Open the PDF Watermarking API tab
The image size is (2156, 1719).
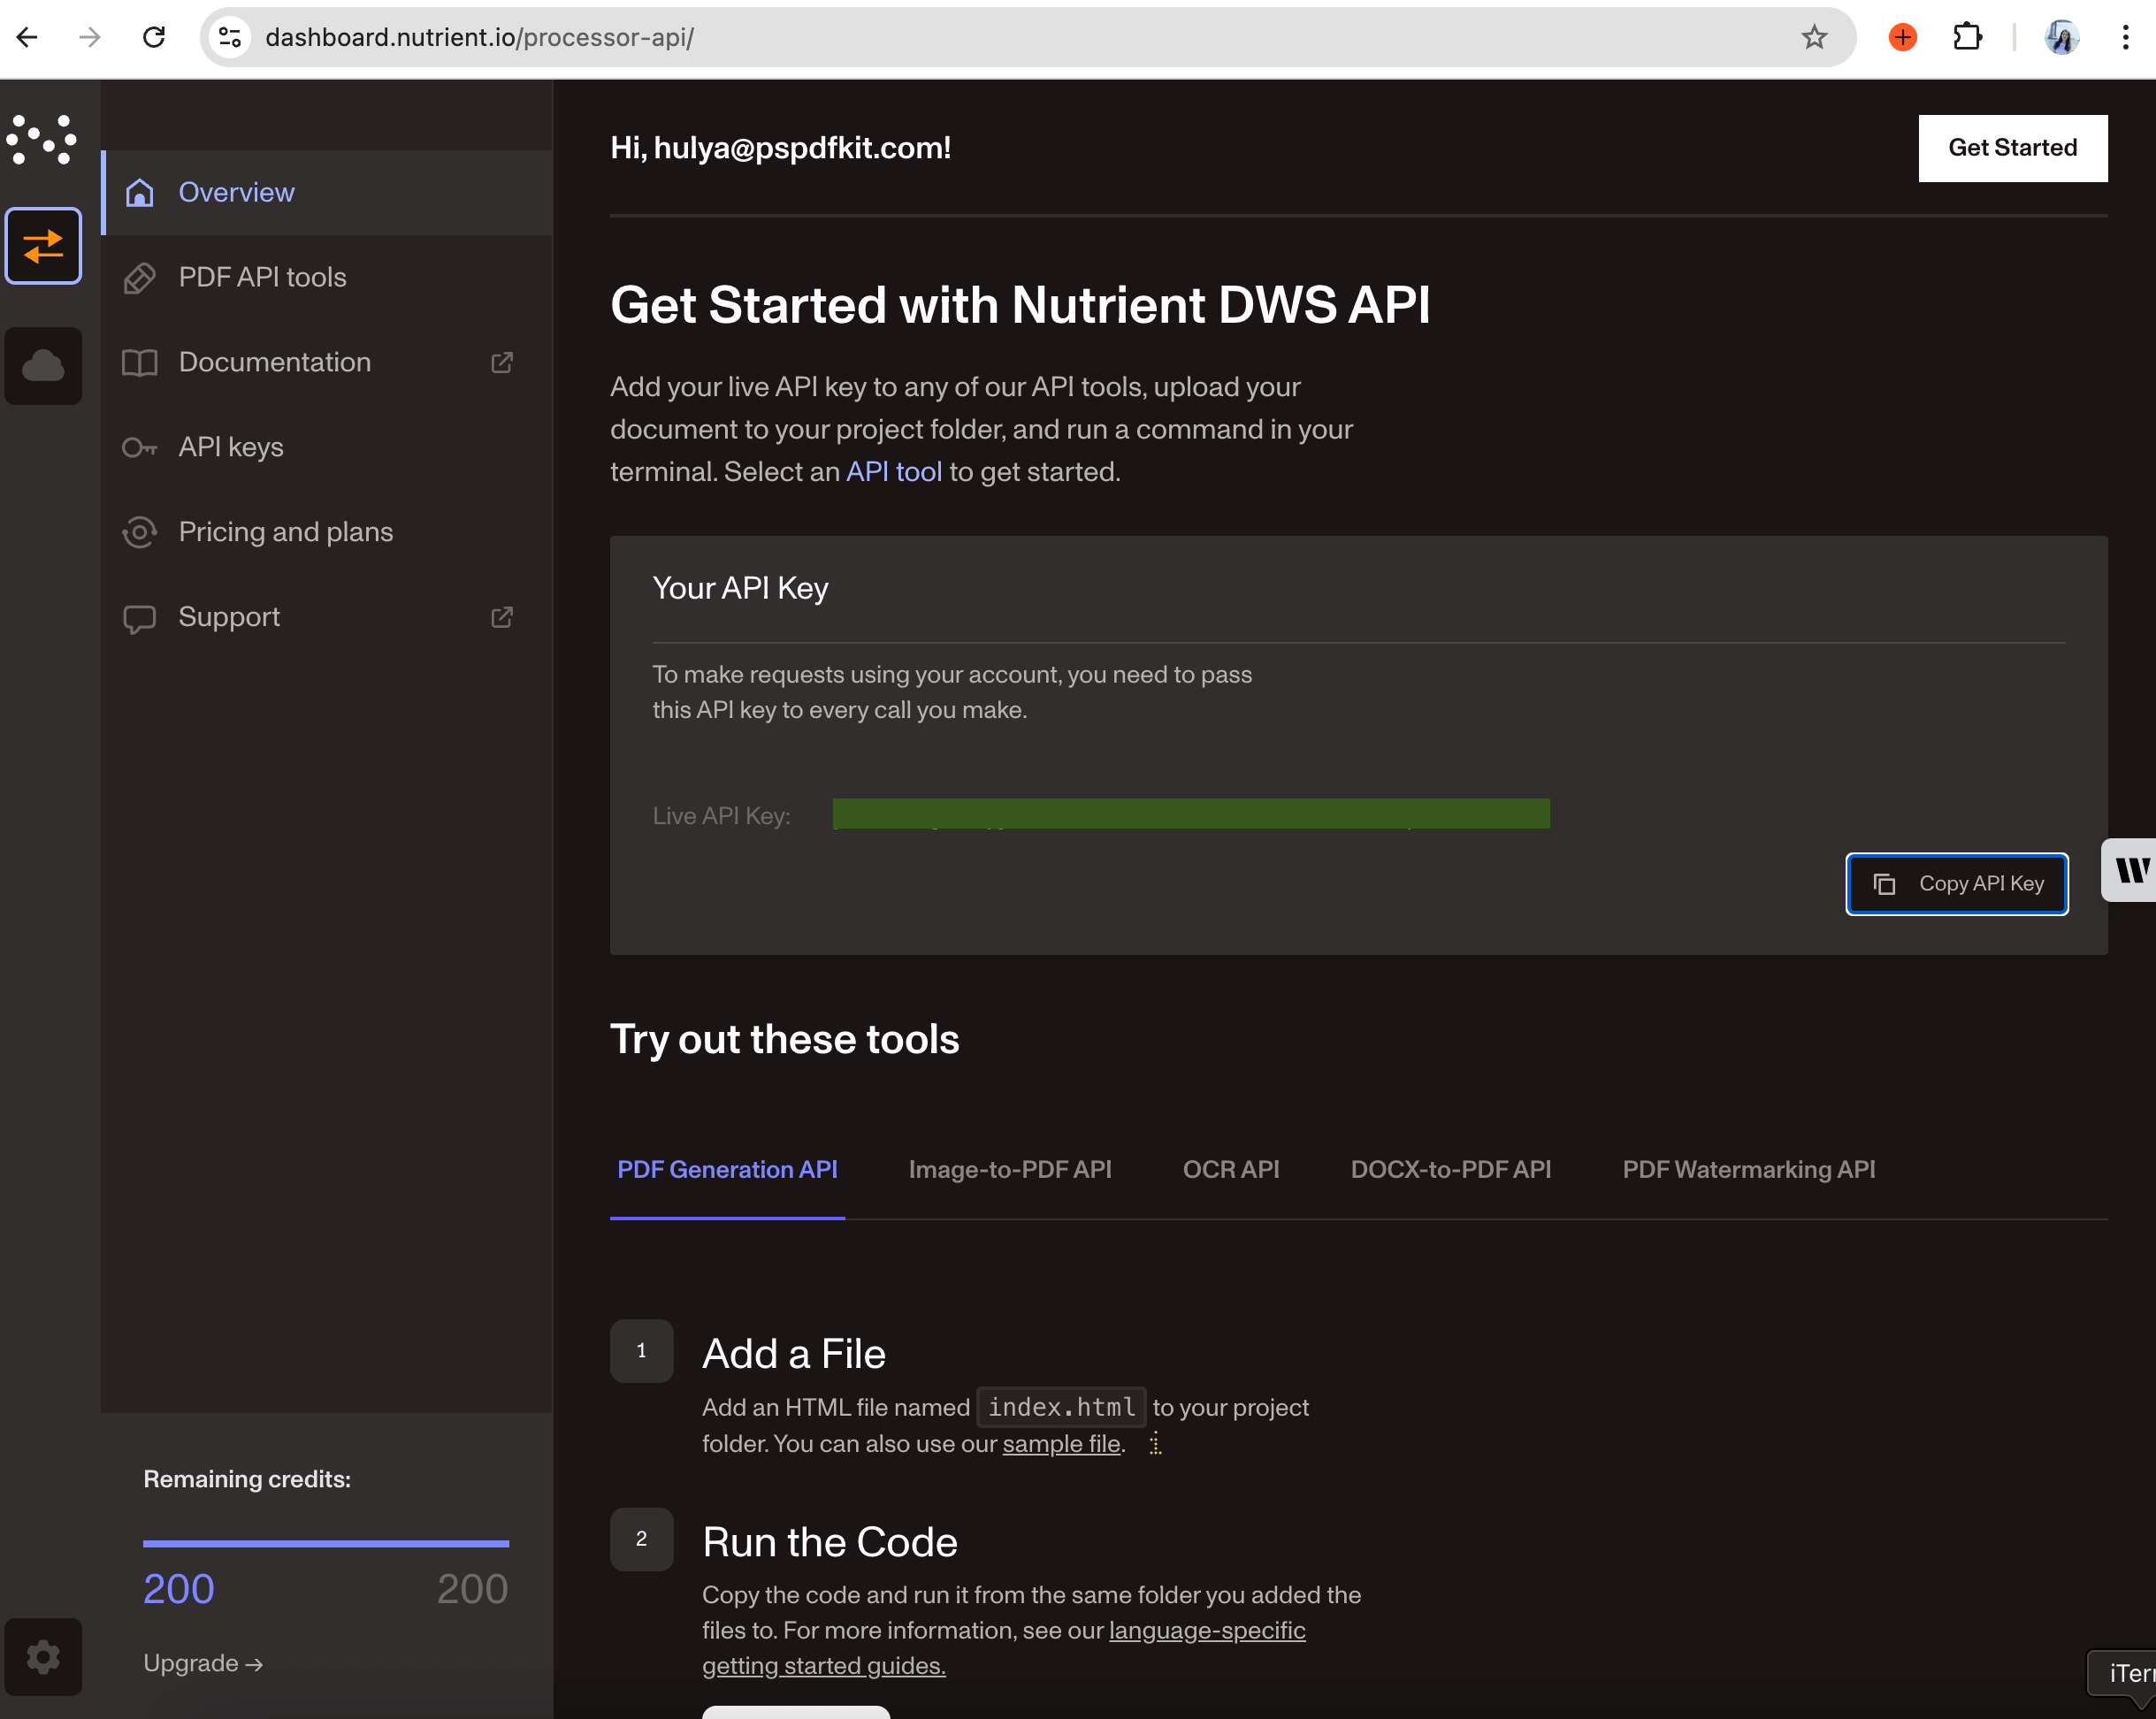point(1748,1169)
